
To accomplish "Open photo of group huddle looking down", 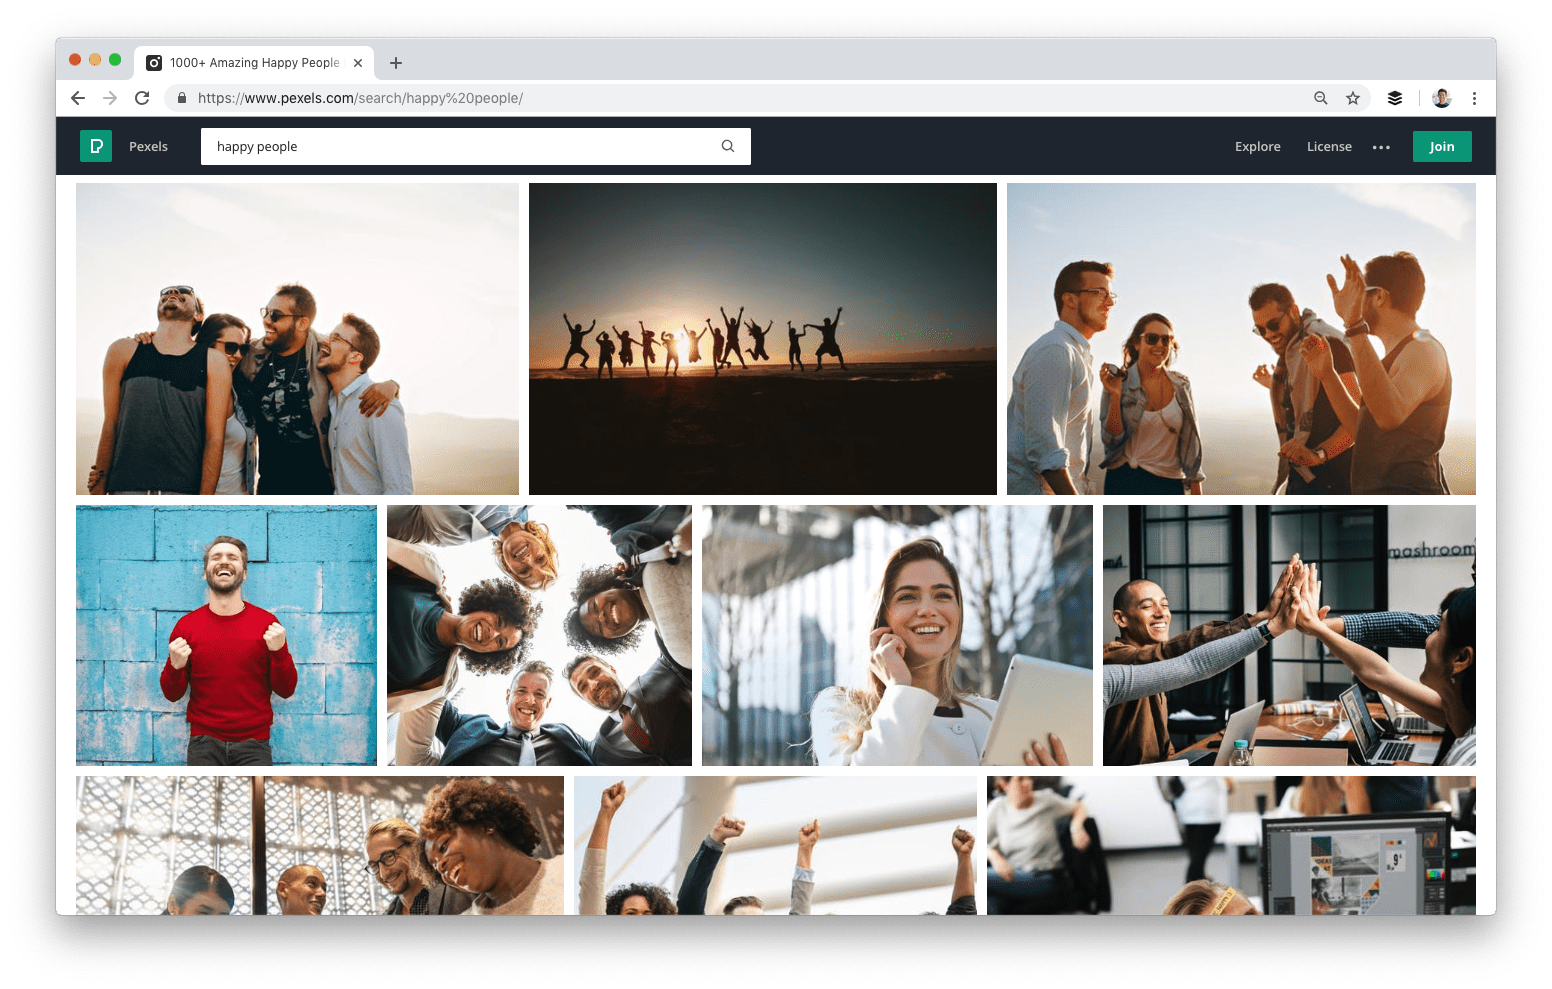I will (539, 635).
